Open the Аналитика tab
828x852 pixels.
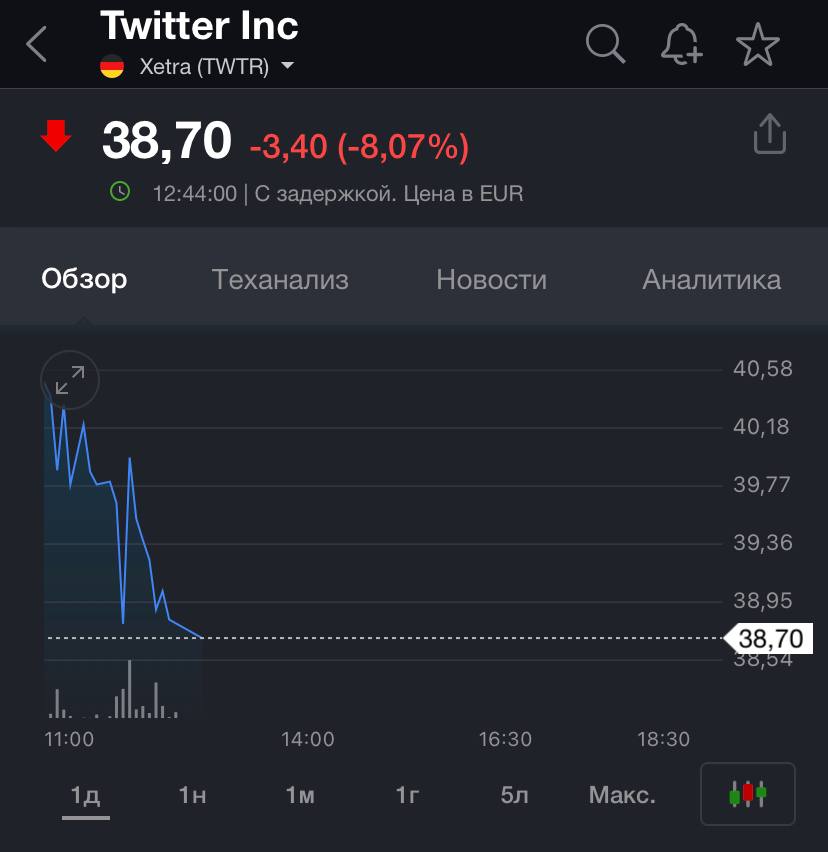pos(711,279)
